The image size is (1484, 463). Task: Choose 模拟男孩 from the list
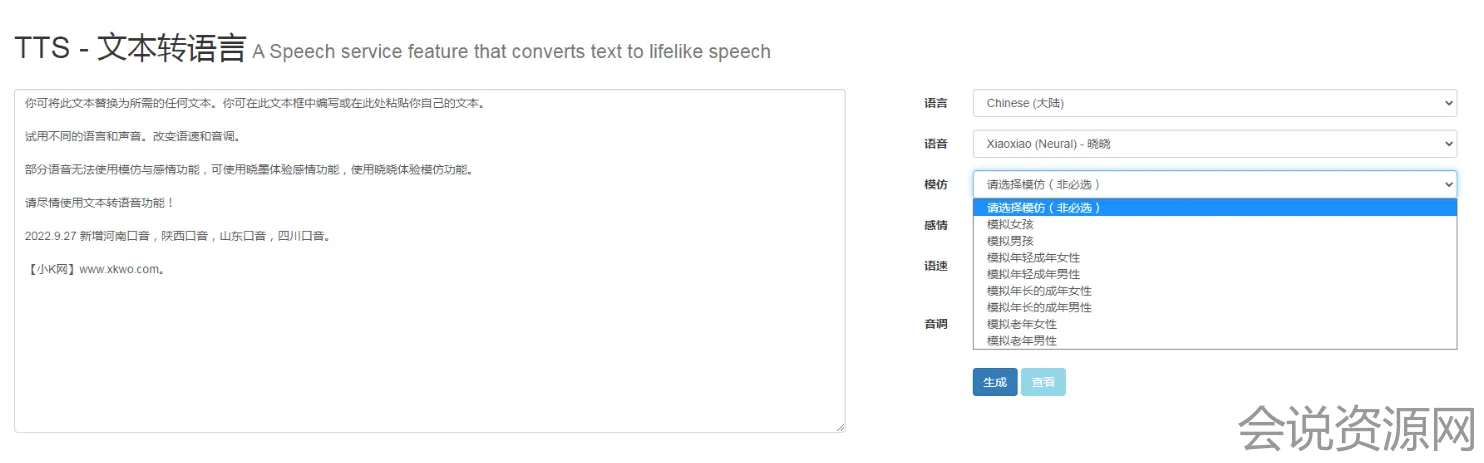click(x=1010, y=241)
